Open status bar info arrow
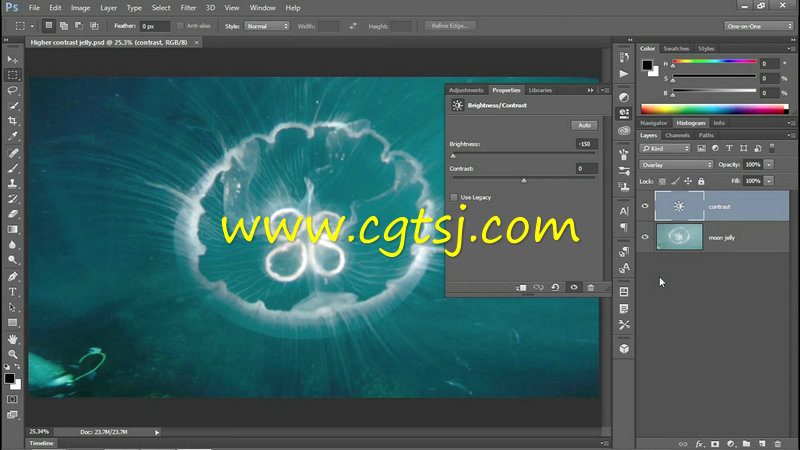 pos(157,432)
